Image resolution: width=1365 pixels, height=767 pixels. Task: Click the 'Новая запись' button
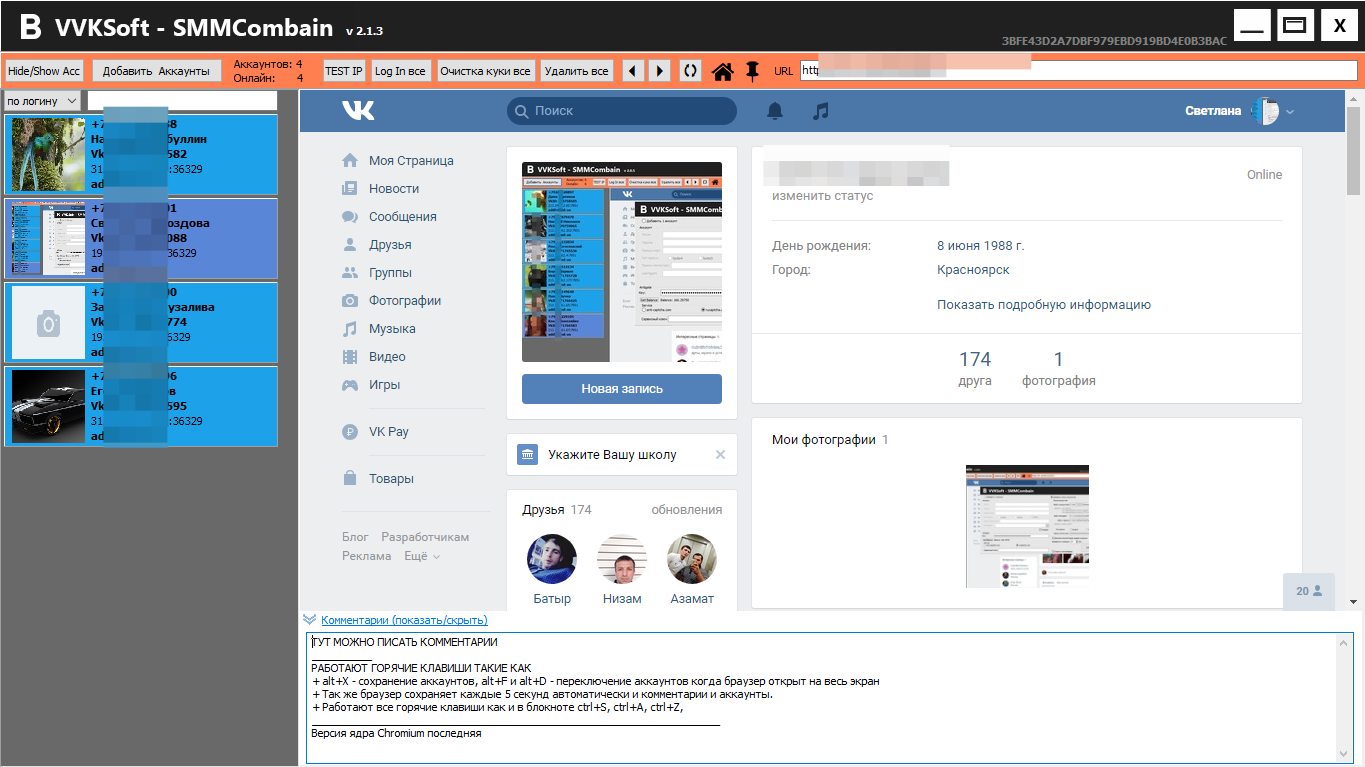(621, 389)
